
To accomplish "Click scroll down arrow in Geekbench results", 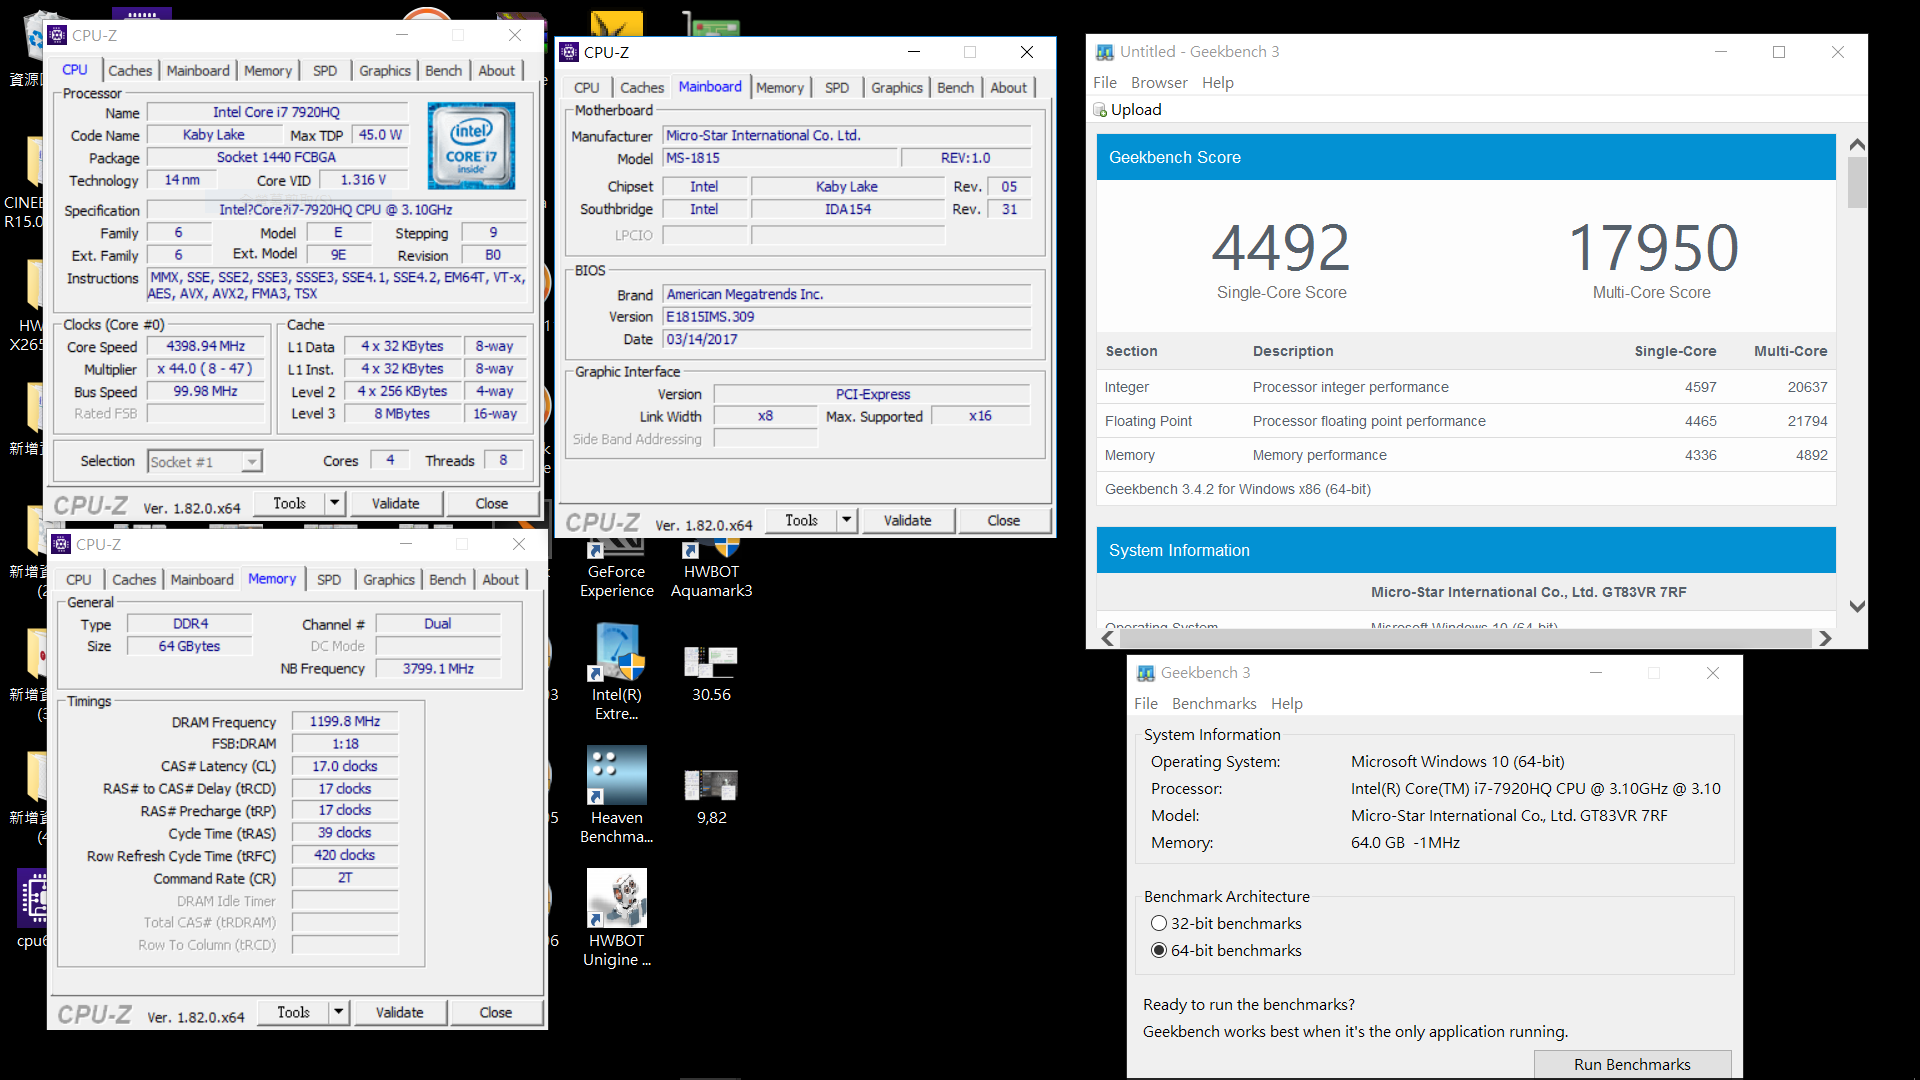I will pyautogui.click(x=1857, y=606).
